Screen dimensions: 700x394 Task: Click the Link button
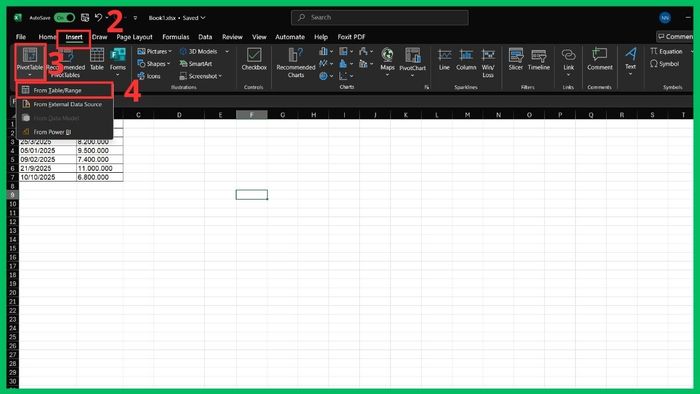(568, 62)
